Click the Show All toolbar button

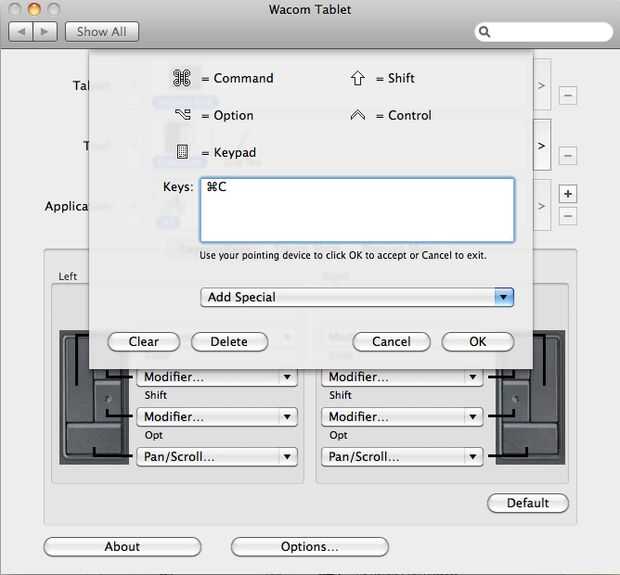point(102,32)
